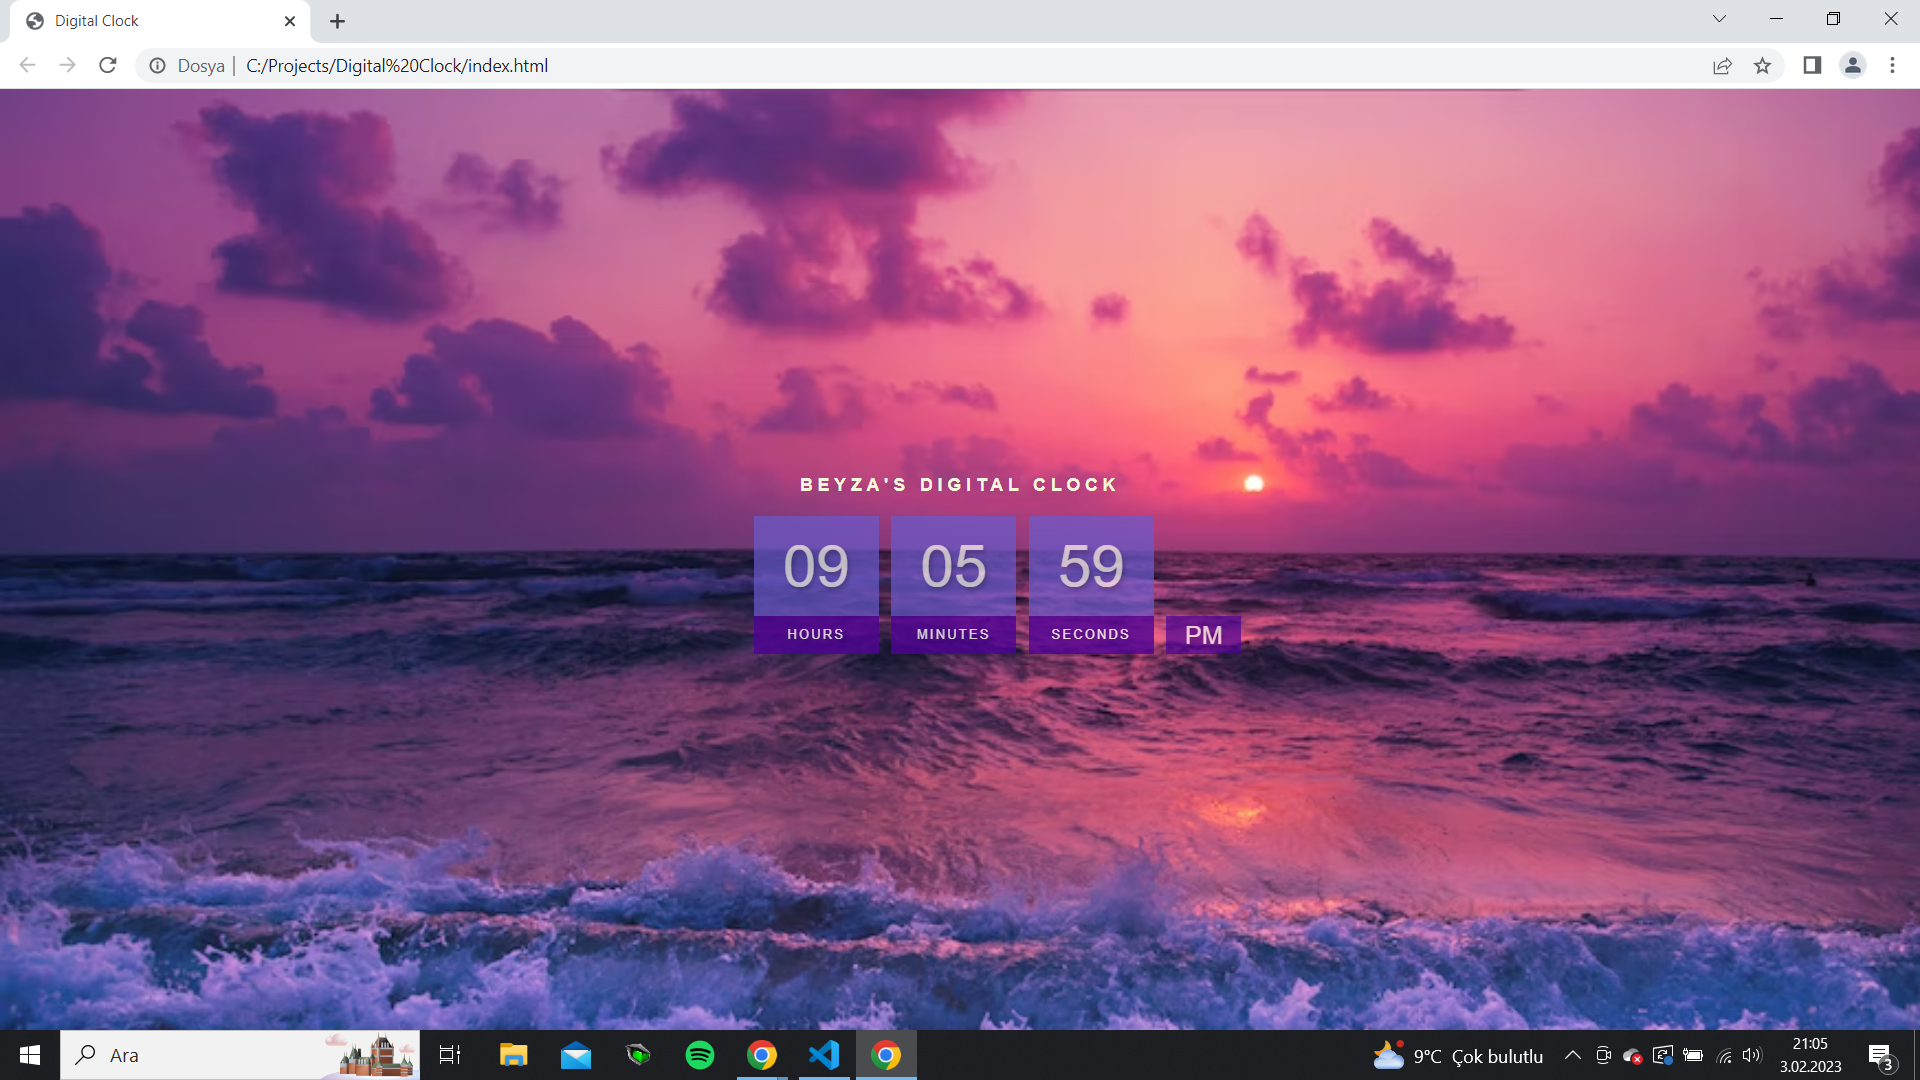
Task: Open the tab search chevron
Action: coord(1719,19)
